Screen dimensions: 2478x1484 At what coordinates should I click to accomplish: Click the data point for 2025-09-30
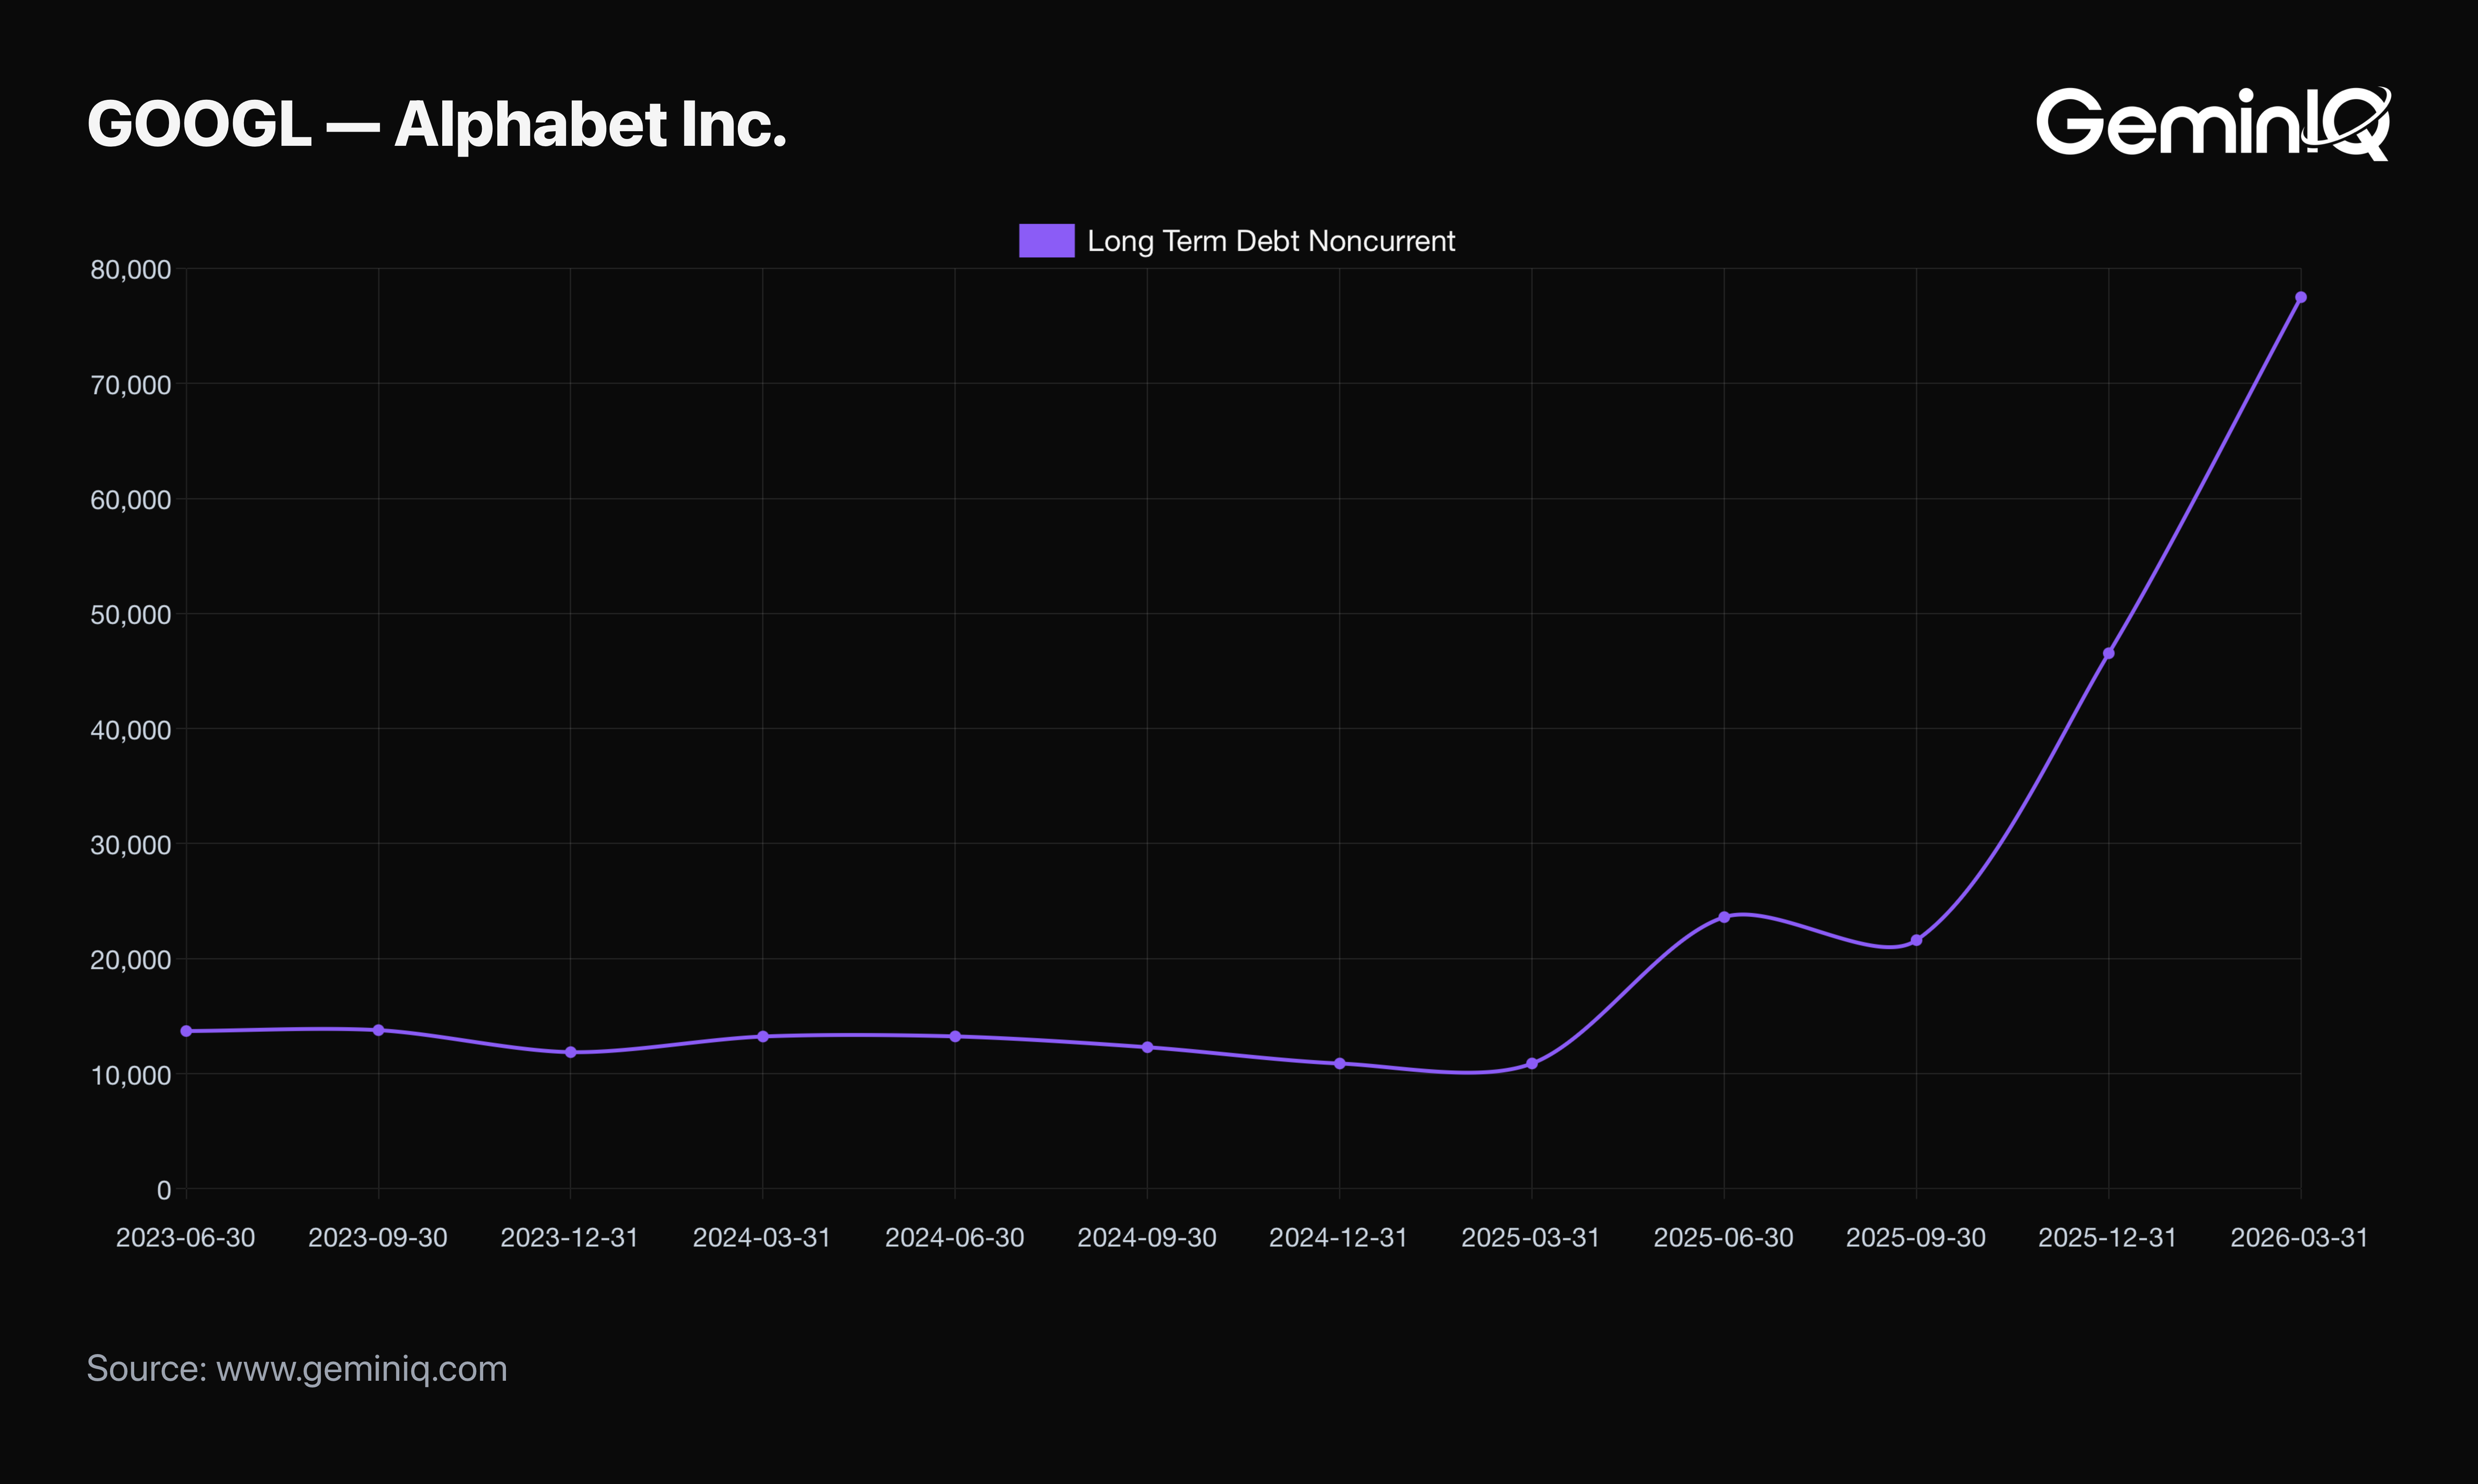point(1916,940)
